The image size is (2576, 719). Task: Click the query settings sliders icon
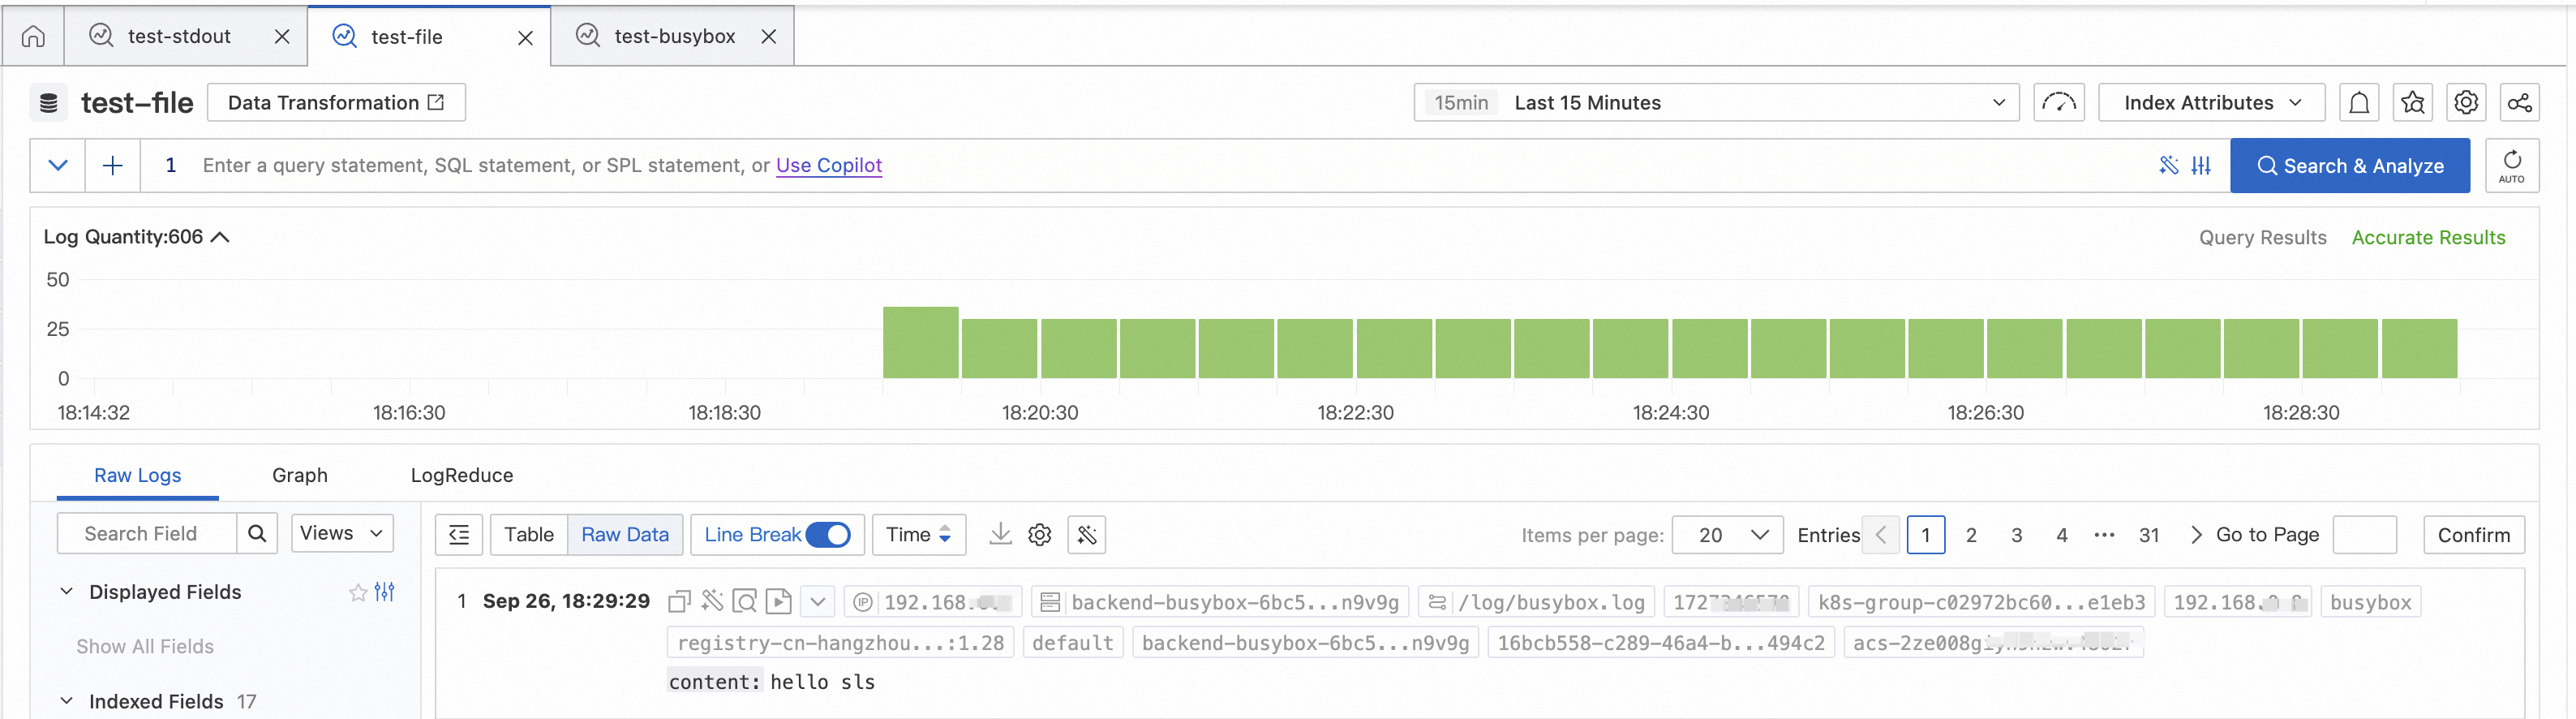tap(2201, 166)
